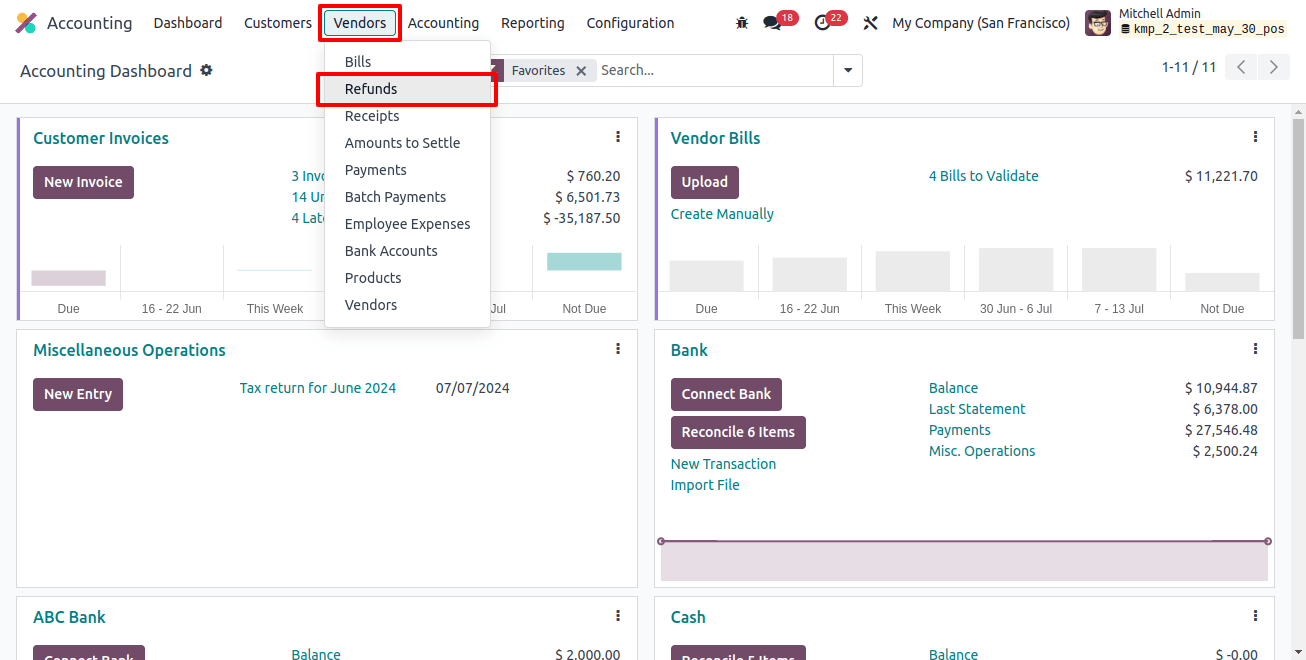This screenshot has width=1306, height=660.
Task: Select the Vendors entry in the dropdown list
Action: [x=407, y=305]
